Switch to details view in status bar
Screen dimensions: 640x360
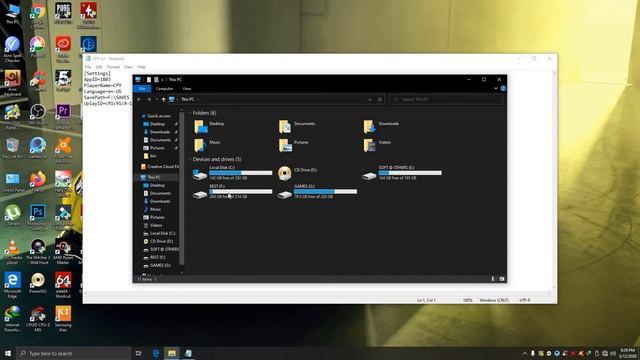pyautogui.click(x=493, y=279)
